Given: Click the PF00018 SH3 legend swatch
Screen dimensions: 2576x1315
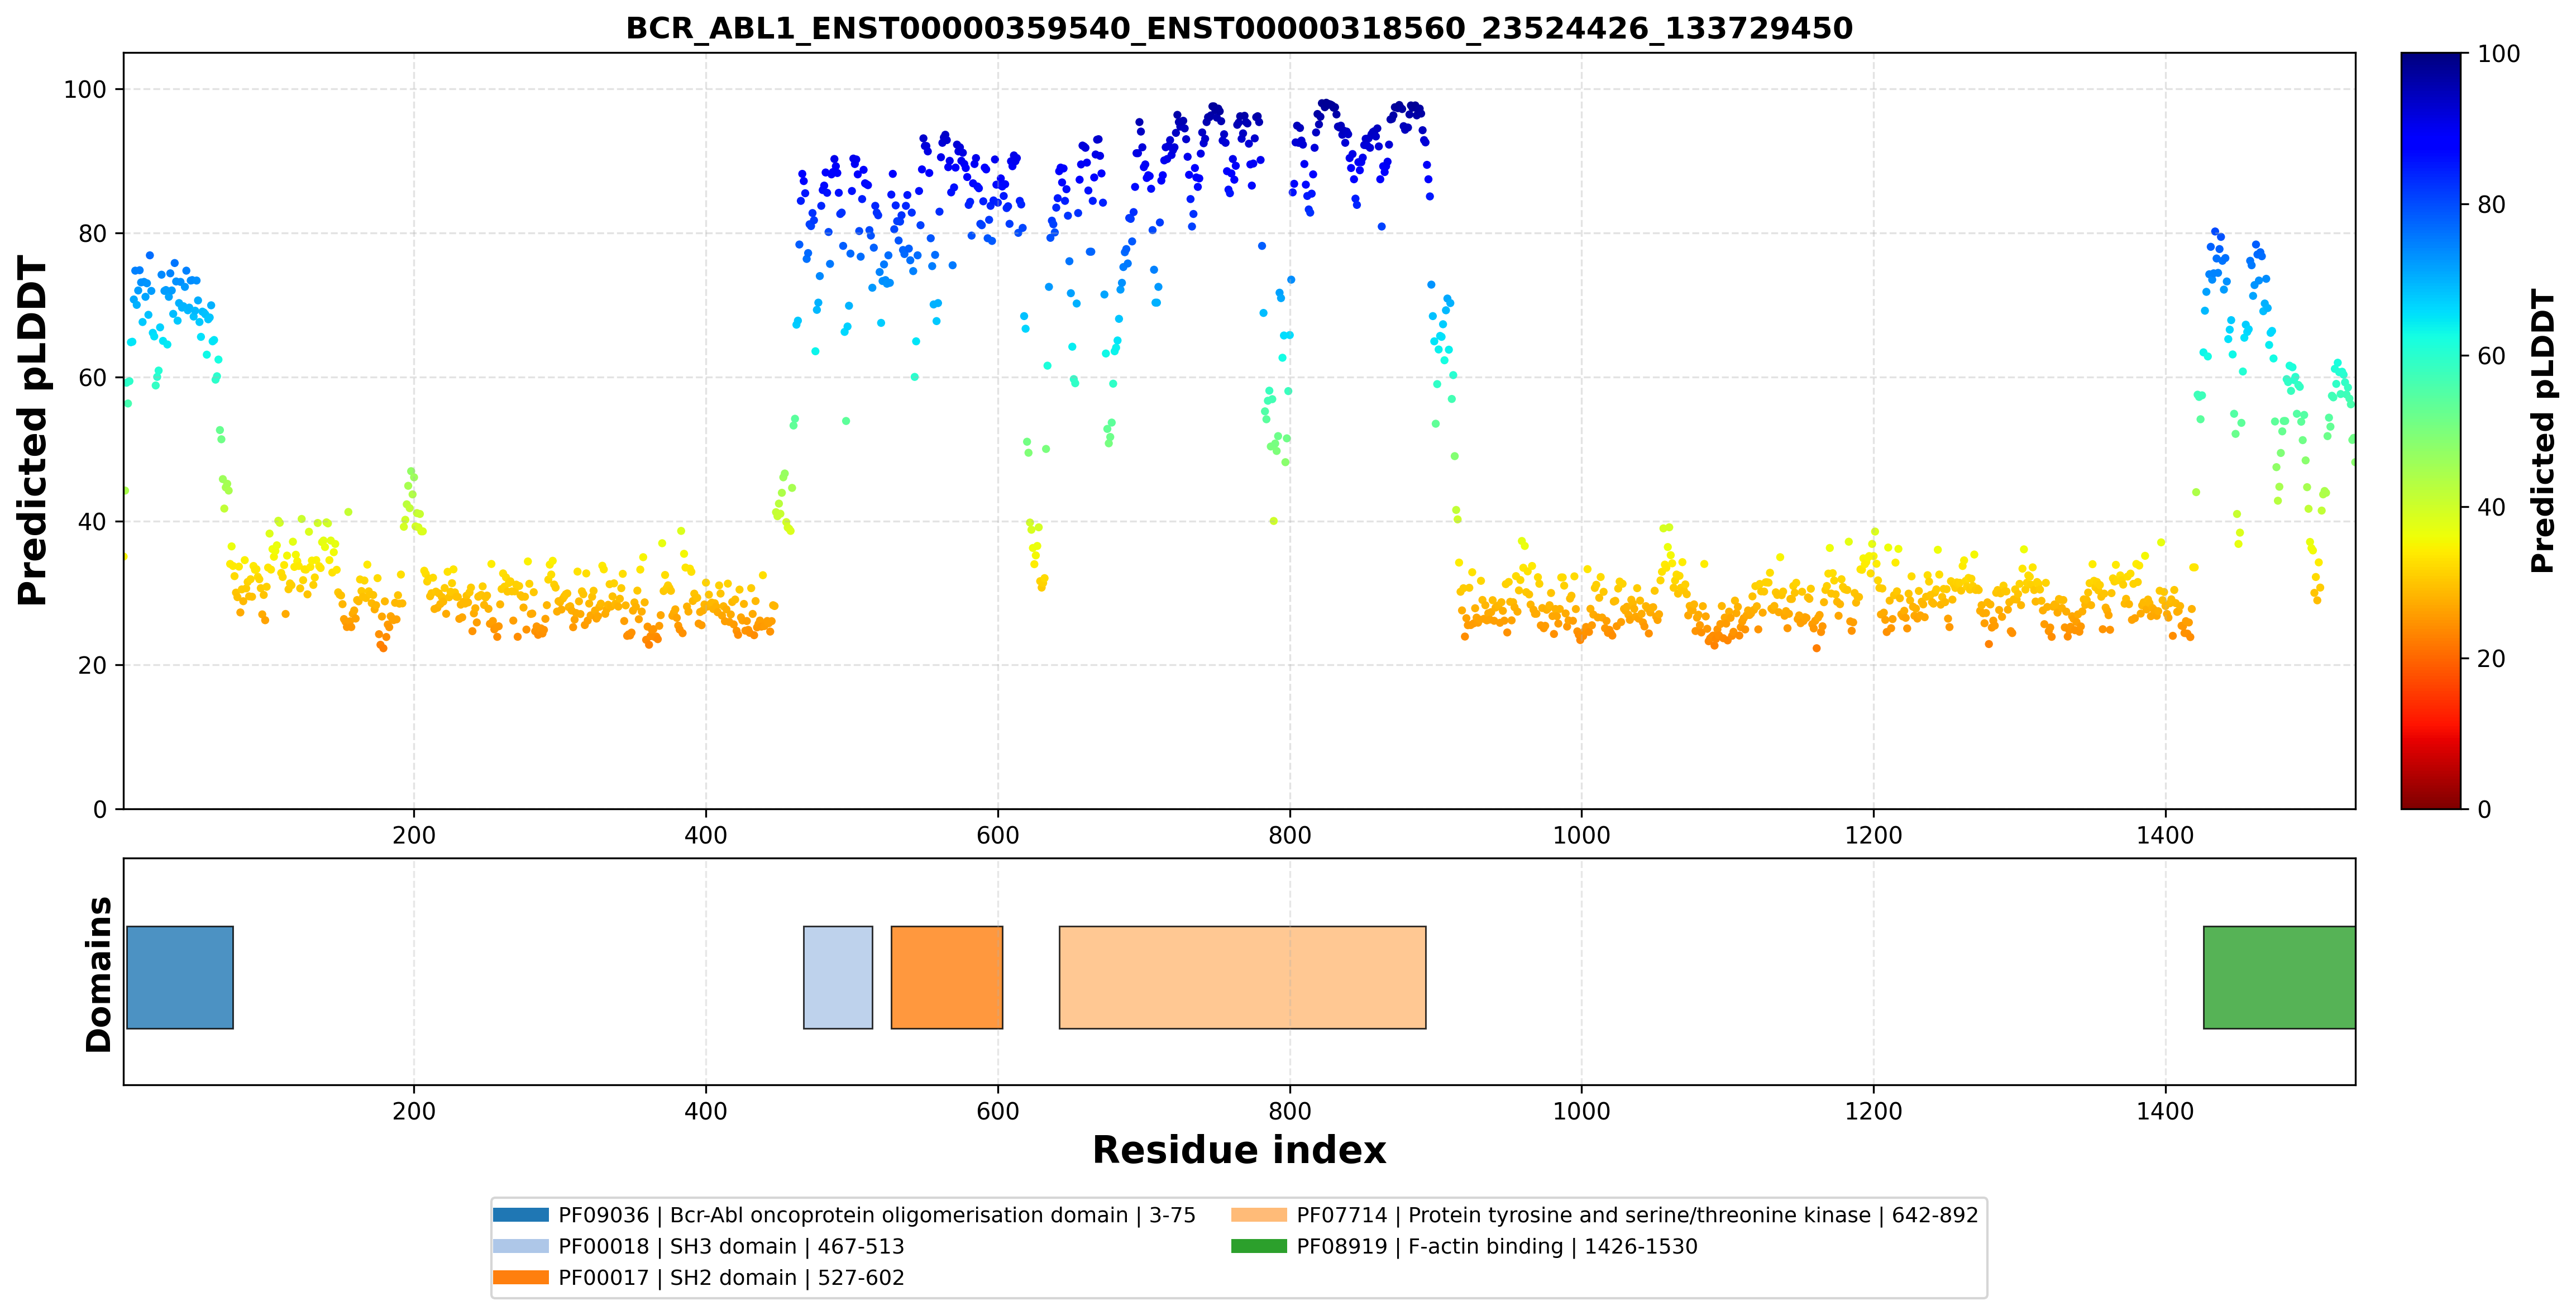Looking at the screenshot, I should click(x=521, y=1246).
